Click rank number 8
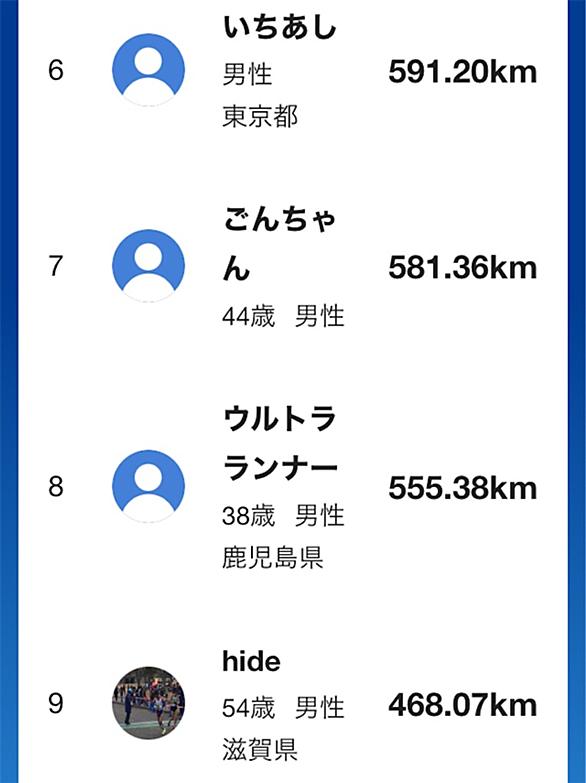This screenshot has height=783, width=586. 56,486
